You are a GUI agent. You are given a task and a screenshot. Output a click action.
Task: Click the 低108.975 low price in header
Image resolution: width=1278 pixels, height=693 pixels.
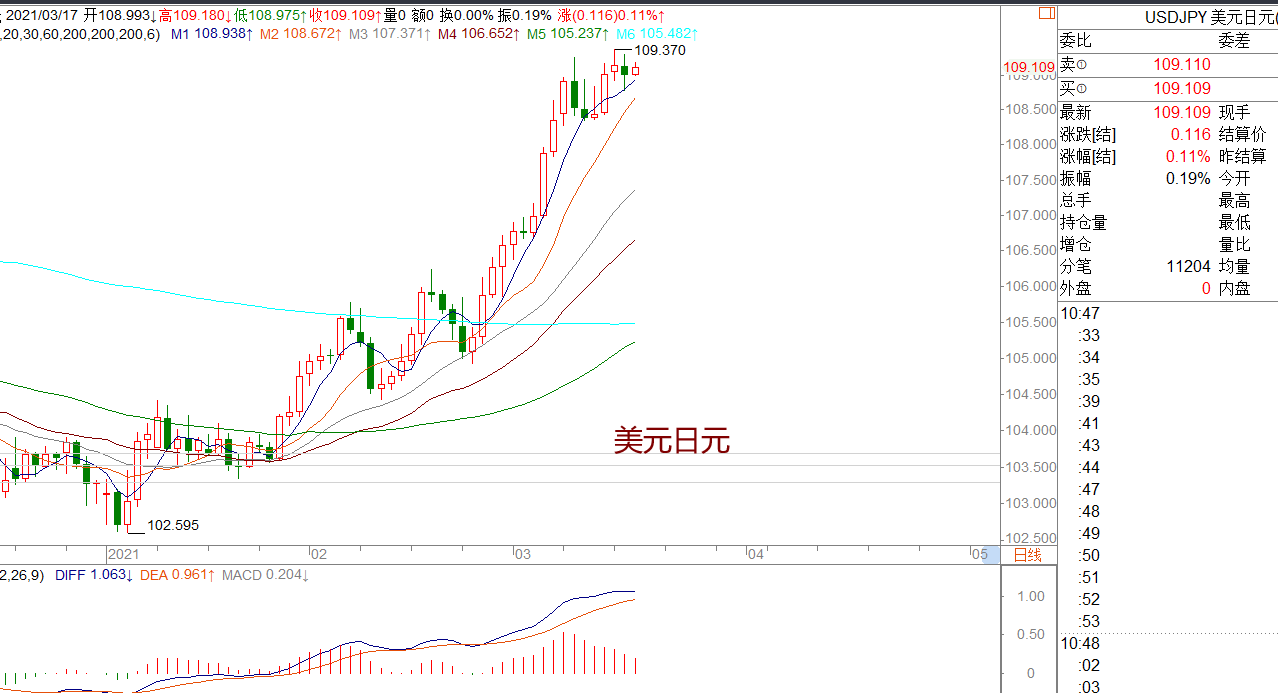[270, 16]
